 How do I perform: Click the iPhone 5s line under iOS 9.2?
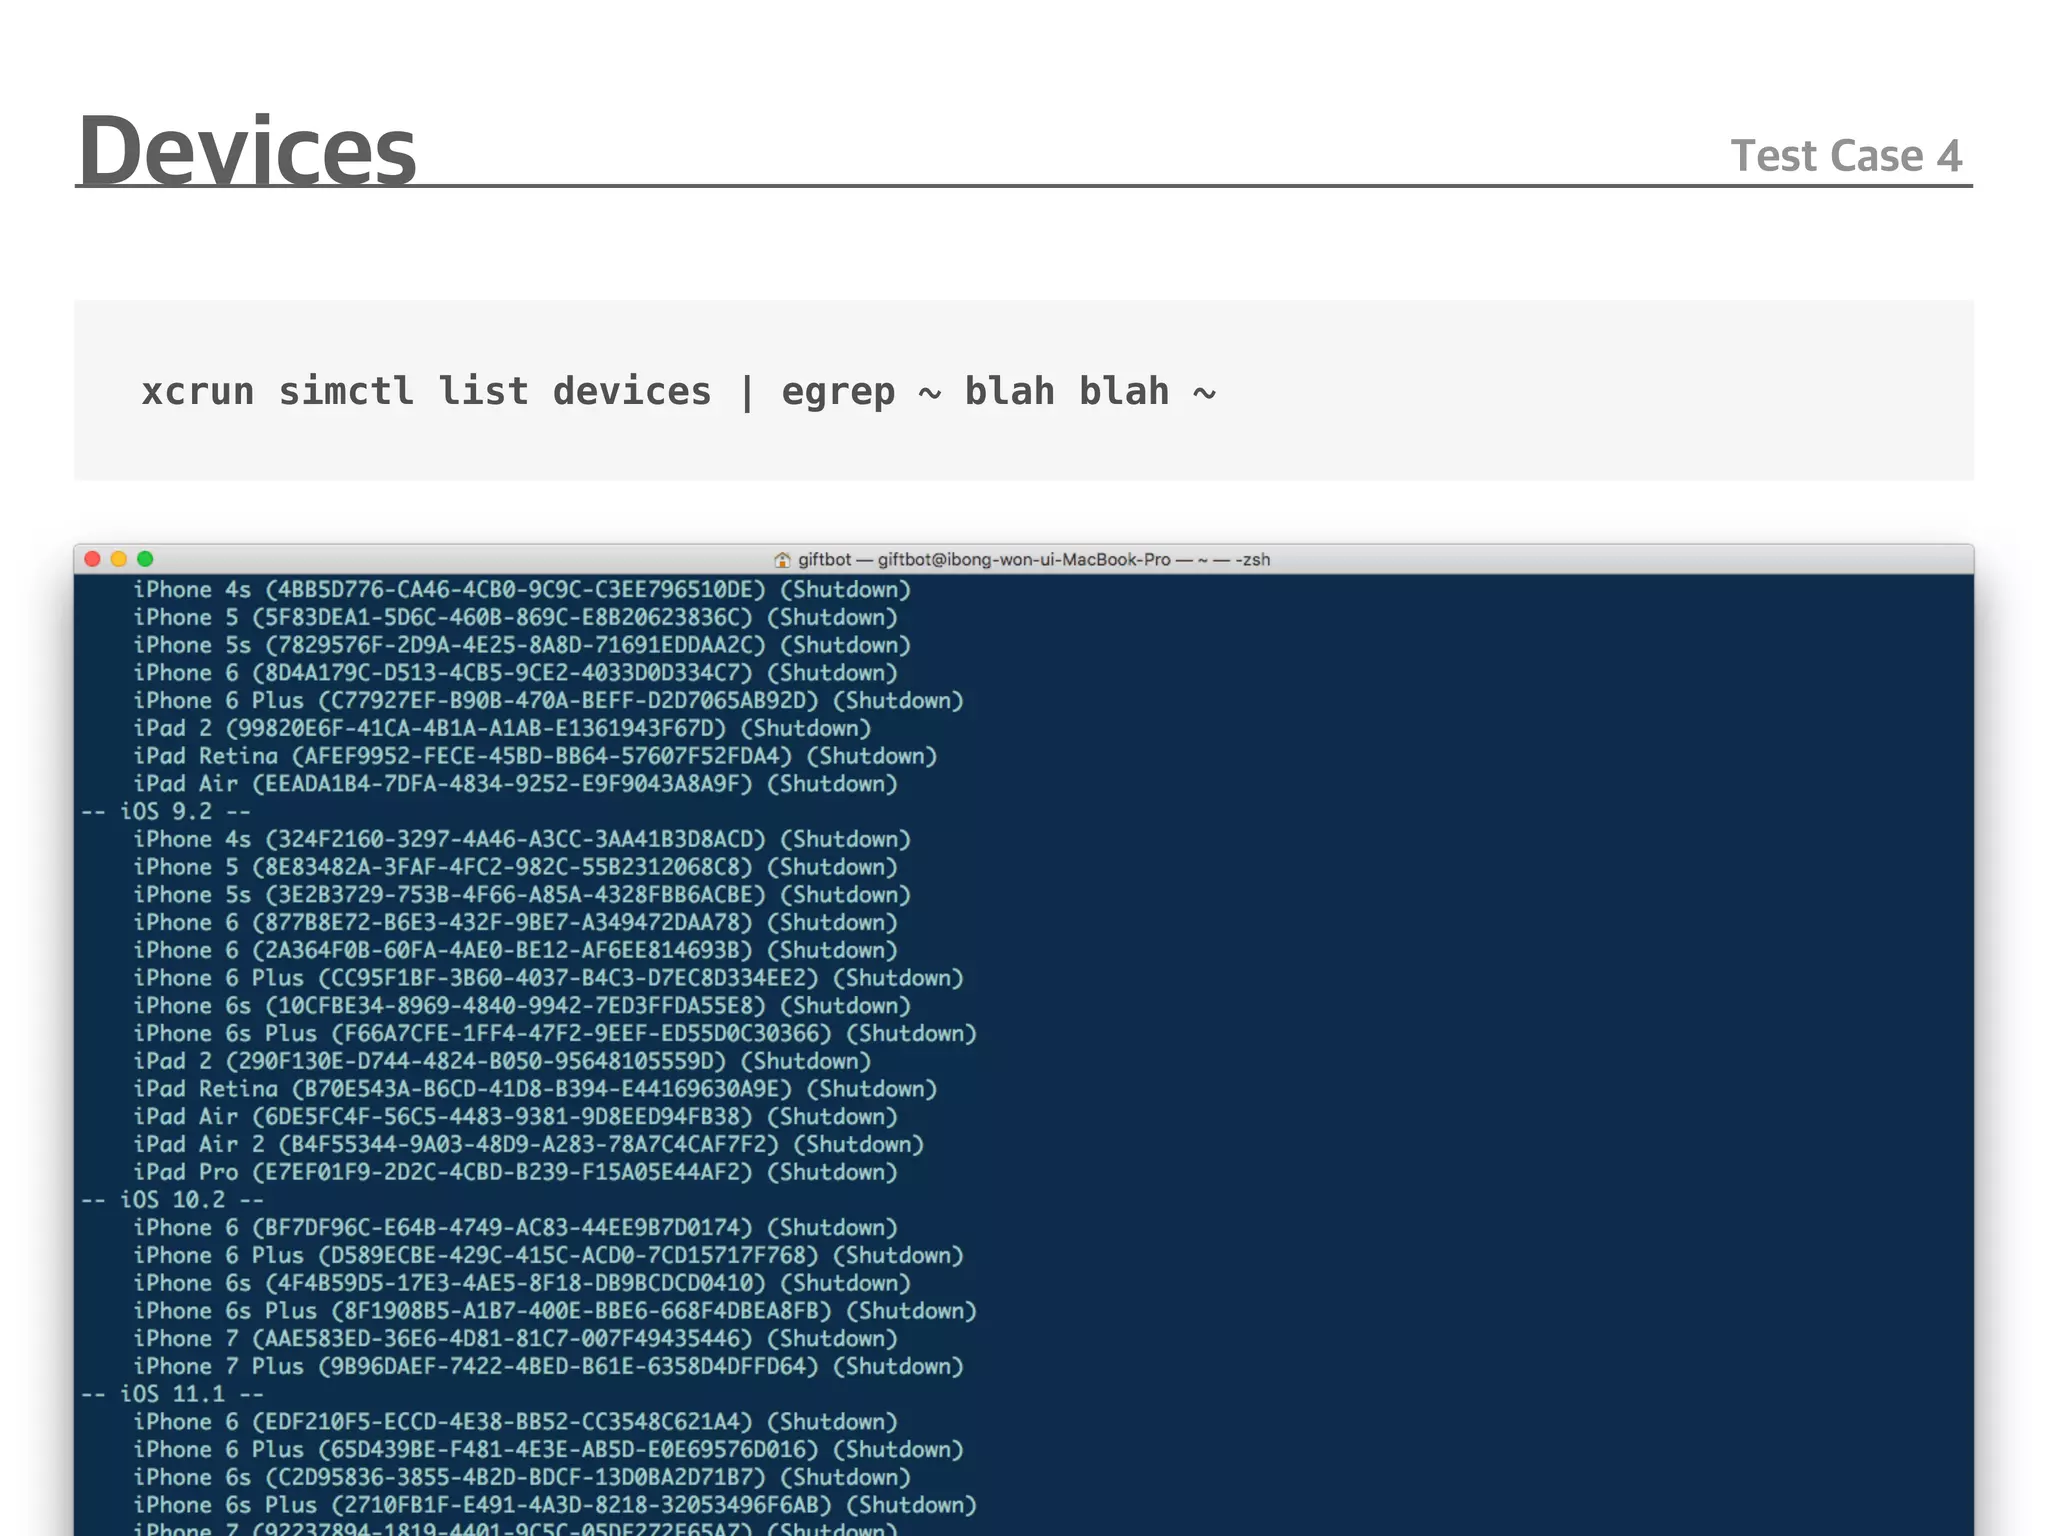tap(522, 895)
